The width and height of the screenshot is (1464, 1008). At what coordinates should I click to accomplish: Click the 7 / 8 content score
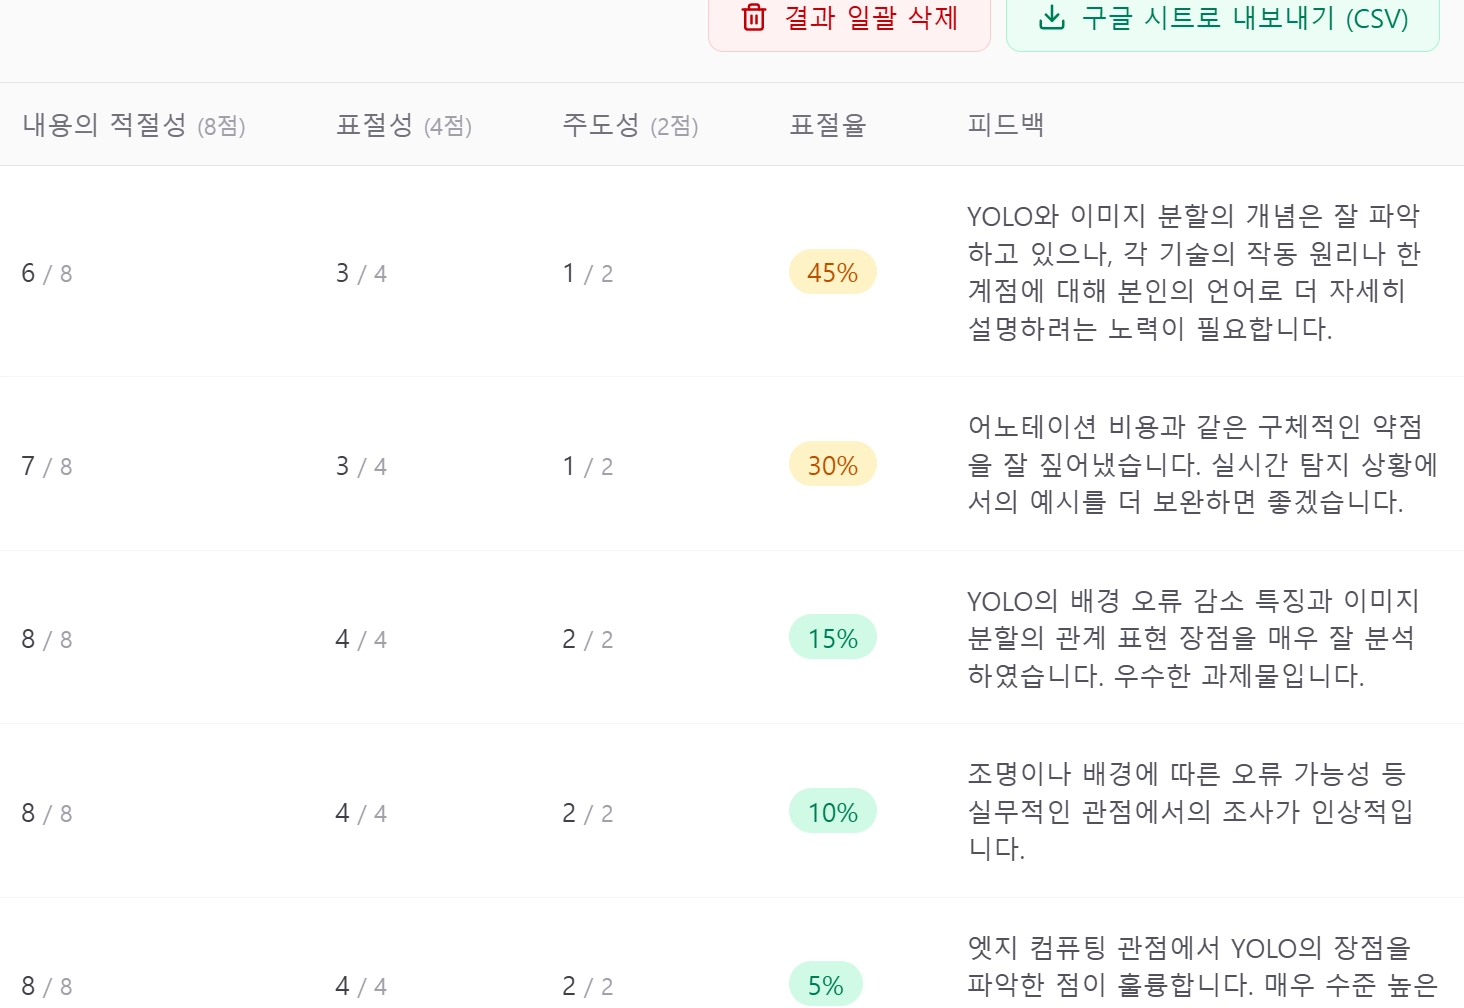[x=47, y=466]
